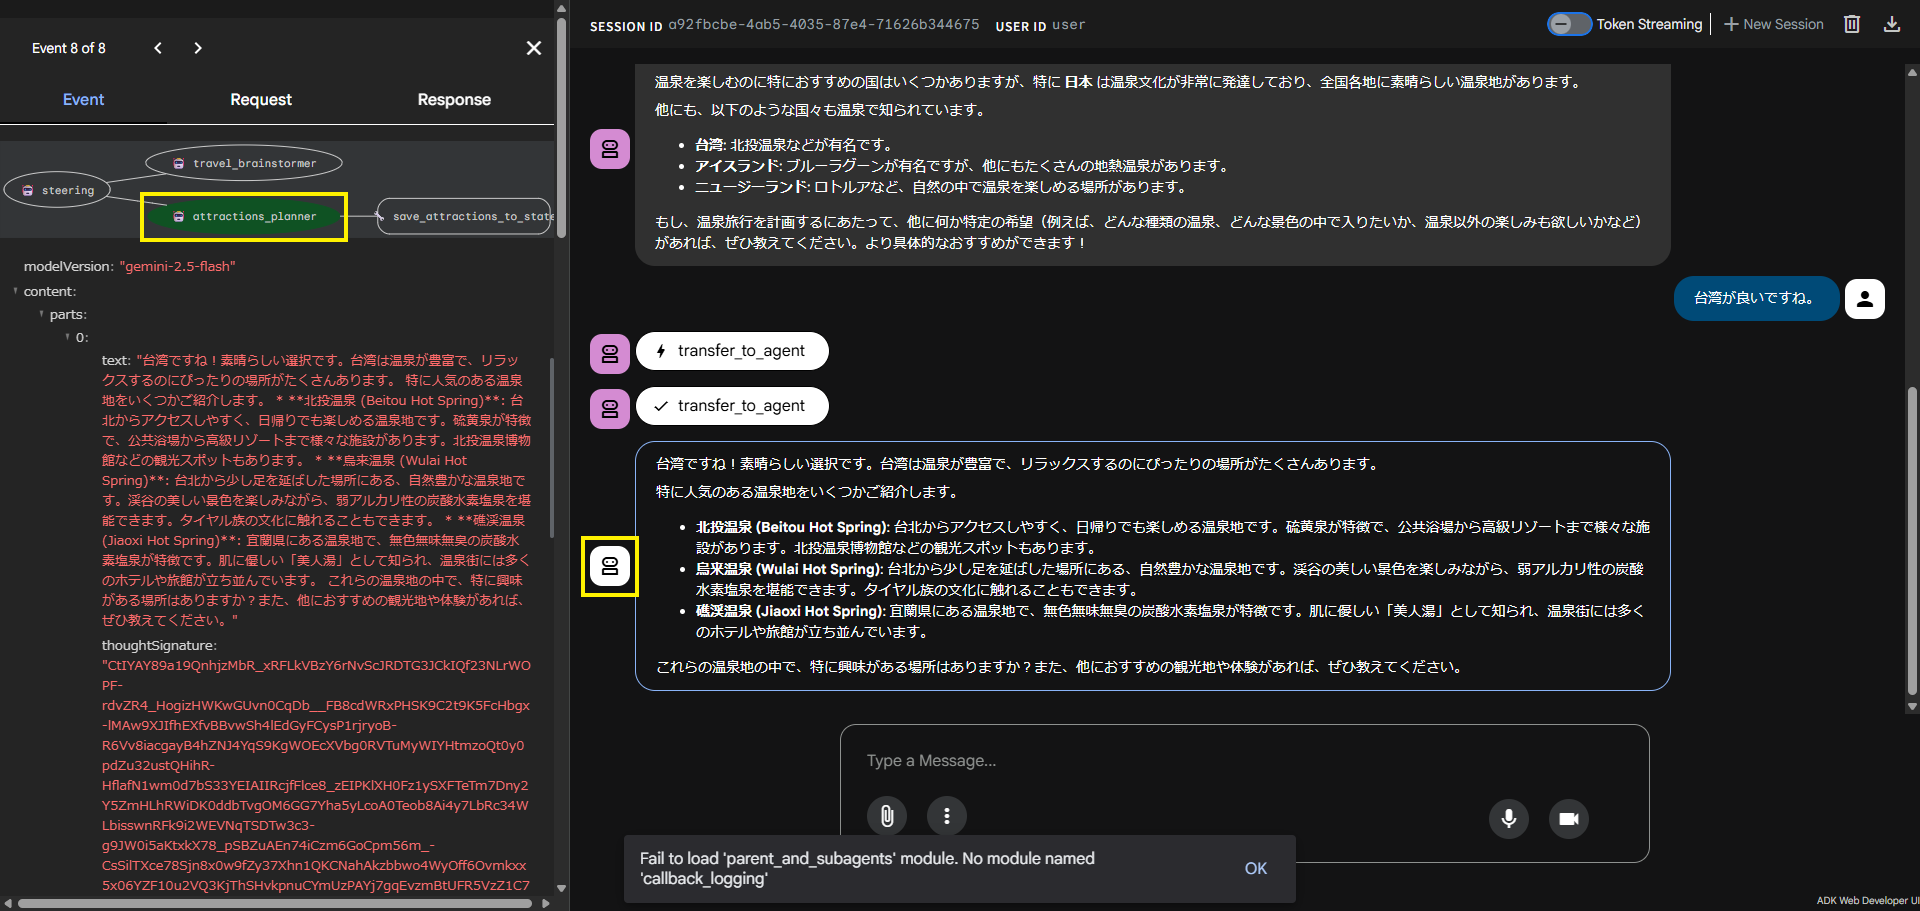Open the more options three-dot menu
Image resolution: width=1920 pixels, height=911 pixels.
(946, 816)
